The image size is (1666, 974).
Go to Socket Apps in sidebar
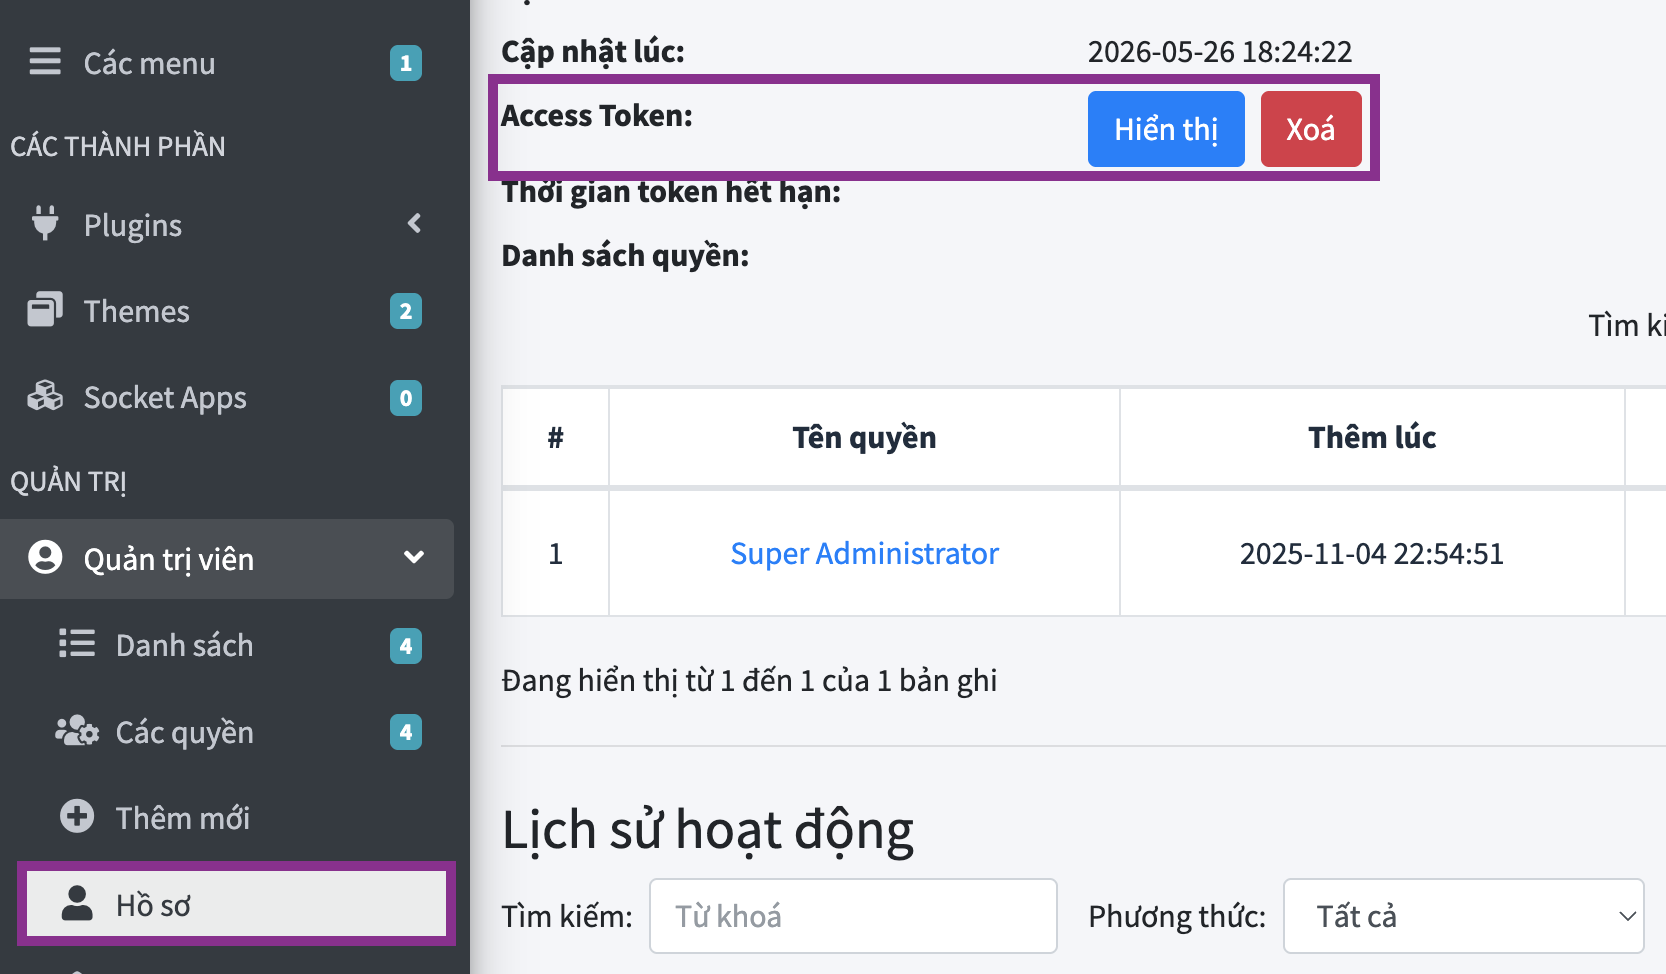tap(226, 398)
